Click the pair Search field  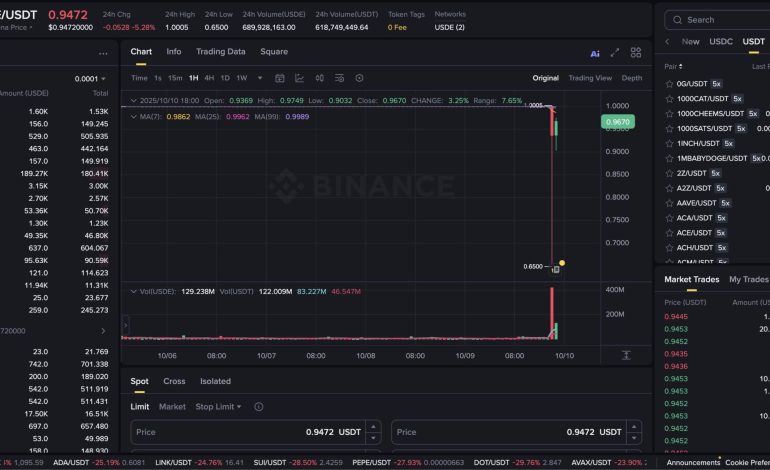click(x=720, y=19)
